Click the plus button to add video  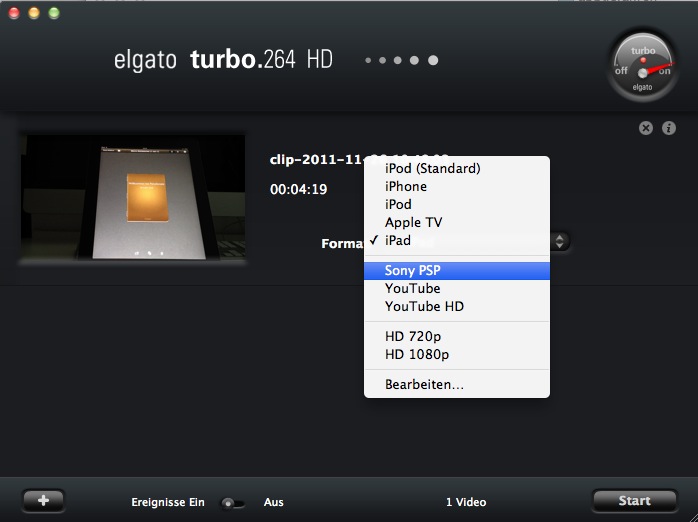pos(43,501)
